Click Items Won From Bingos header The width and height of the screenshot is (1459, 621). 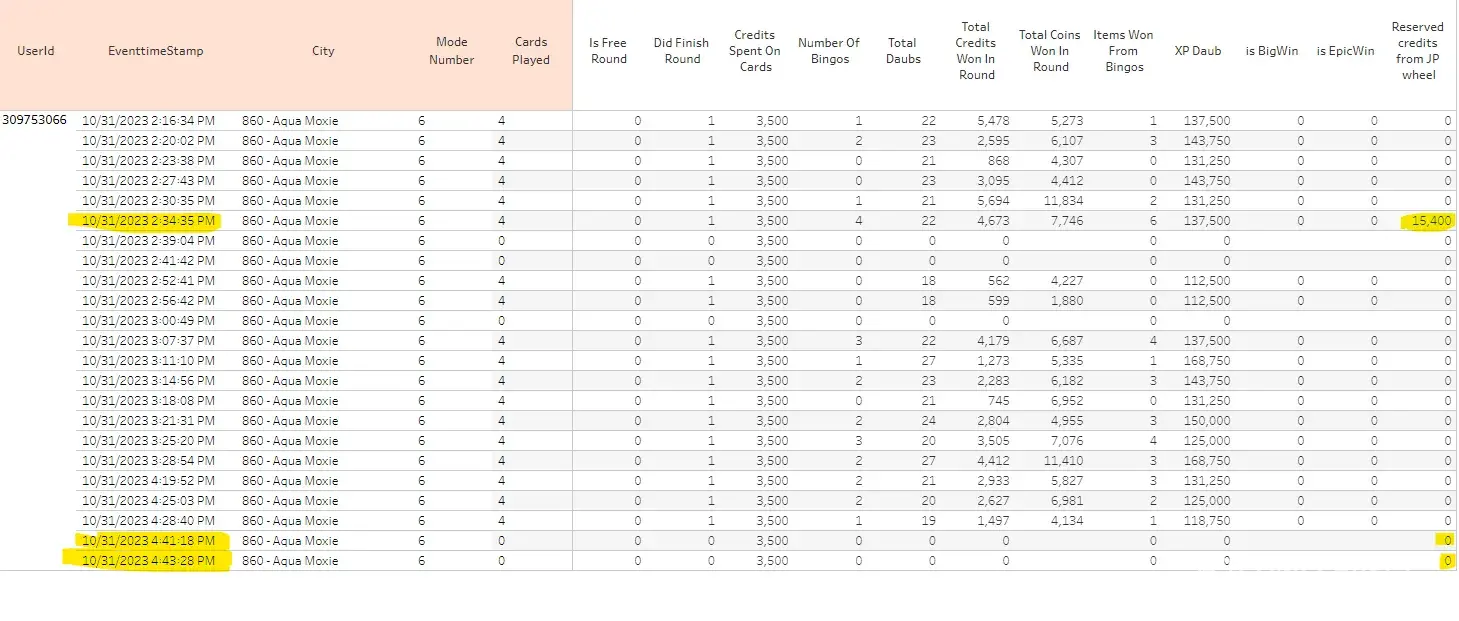[1123, 51]
